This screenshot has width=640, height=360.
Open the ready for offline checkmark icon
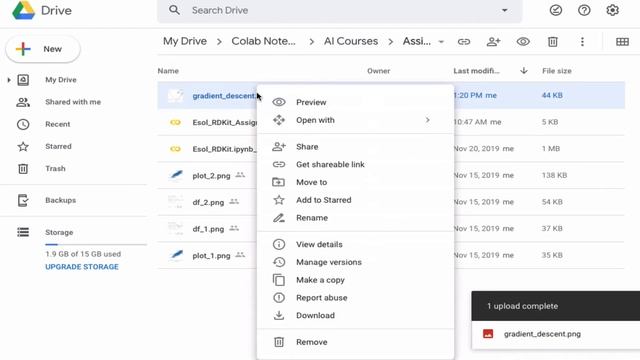pos(556,10)
